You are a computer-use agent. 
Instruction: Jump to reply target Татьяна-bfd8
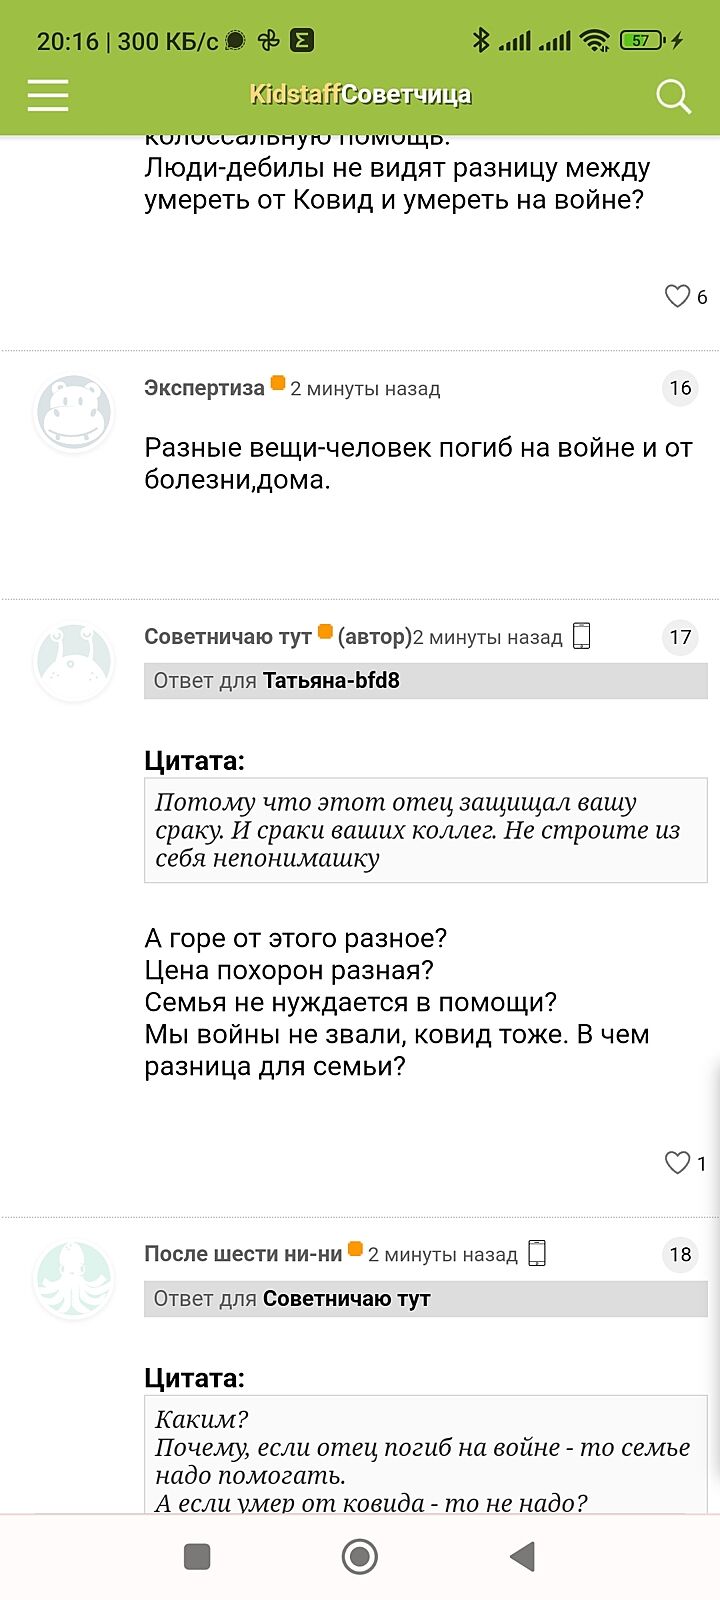[331, 681]
